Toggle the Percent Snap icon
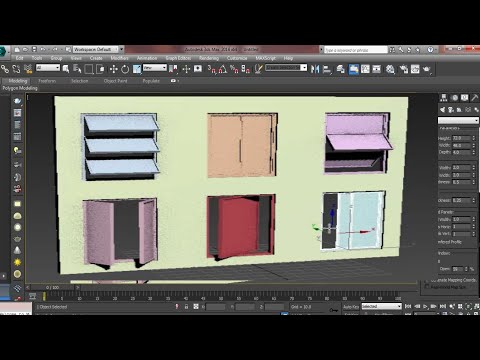 click(x=234, y=69)
